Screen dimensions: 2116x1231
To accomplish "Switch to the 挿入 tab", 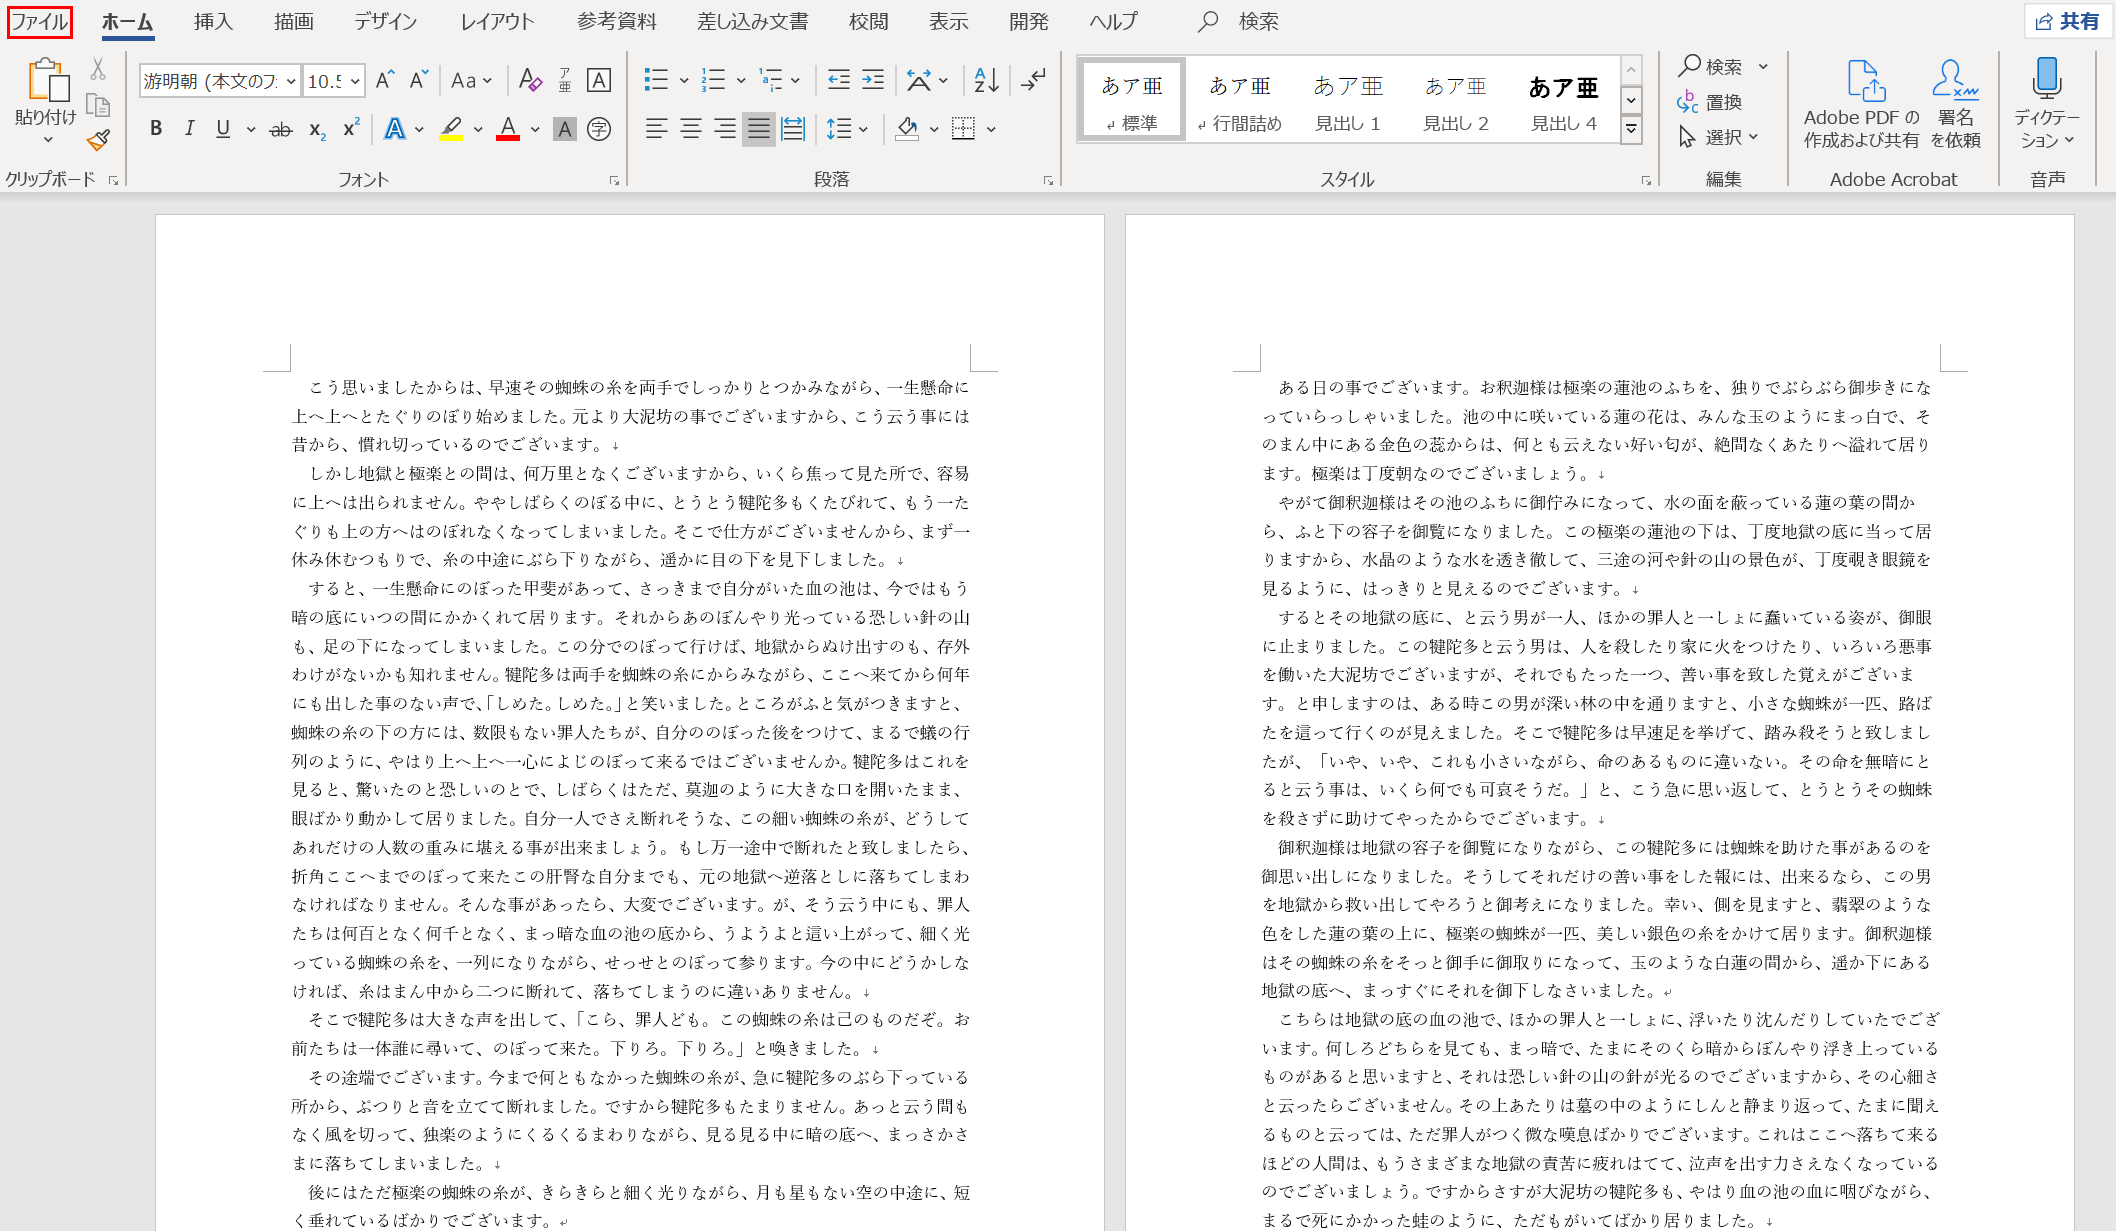I will click(213, 21).
